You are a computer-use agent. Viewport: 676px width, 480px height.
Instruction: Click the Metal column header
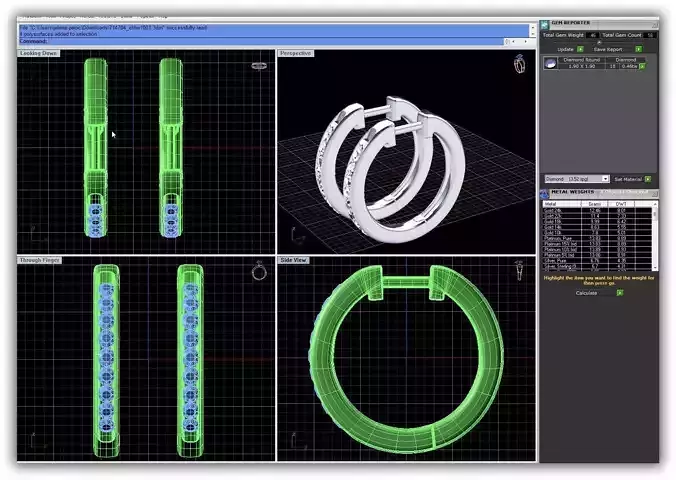562,204
